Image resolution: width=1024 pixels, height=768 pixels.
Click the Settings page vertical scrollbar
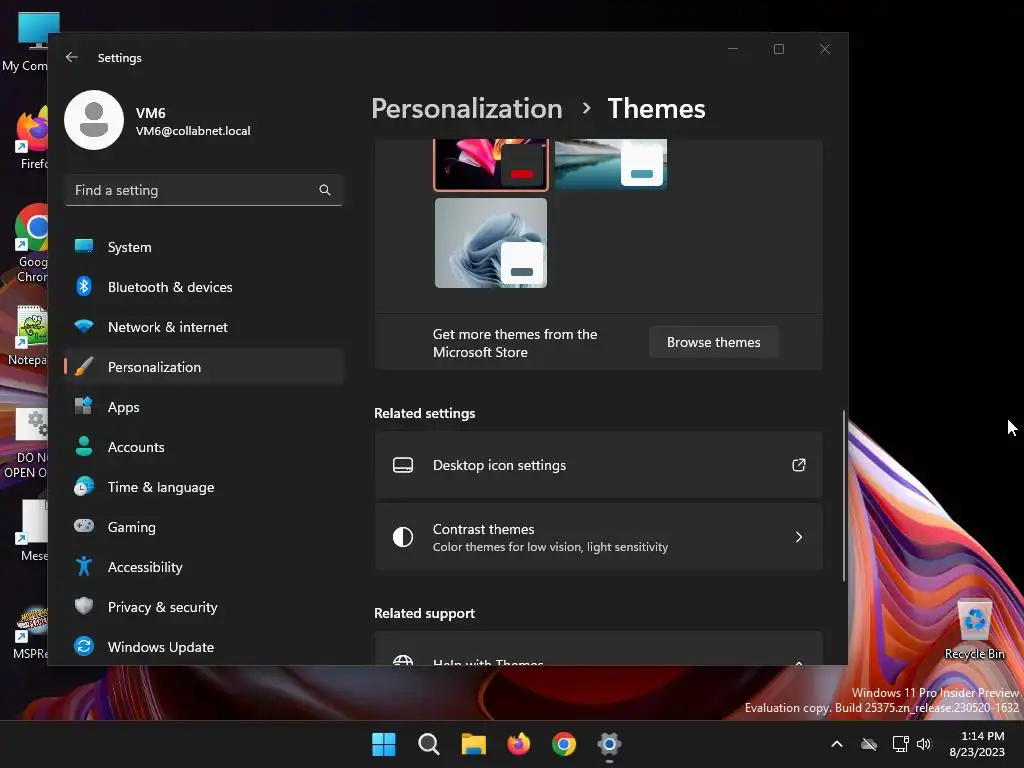844,495
